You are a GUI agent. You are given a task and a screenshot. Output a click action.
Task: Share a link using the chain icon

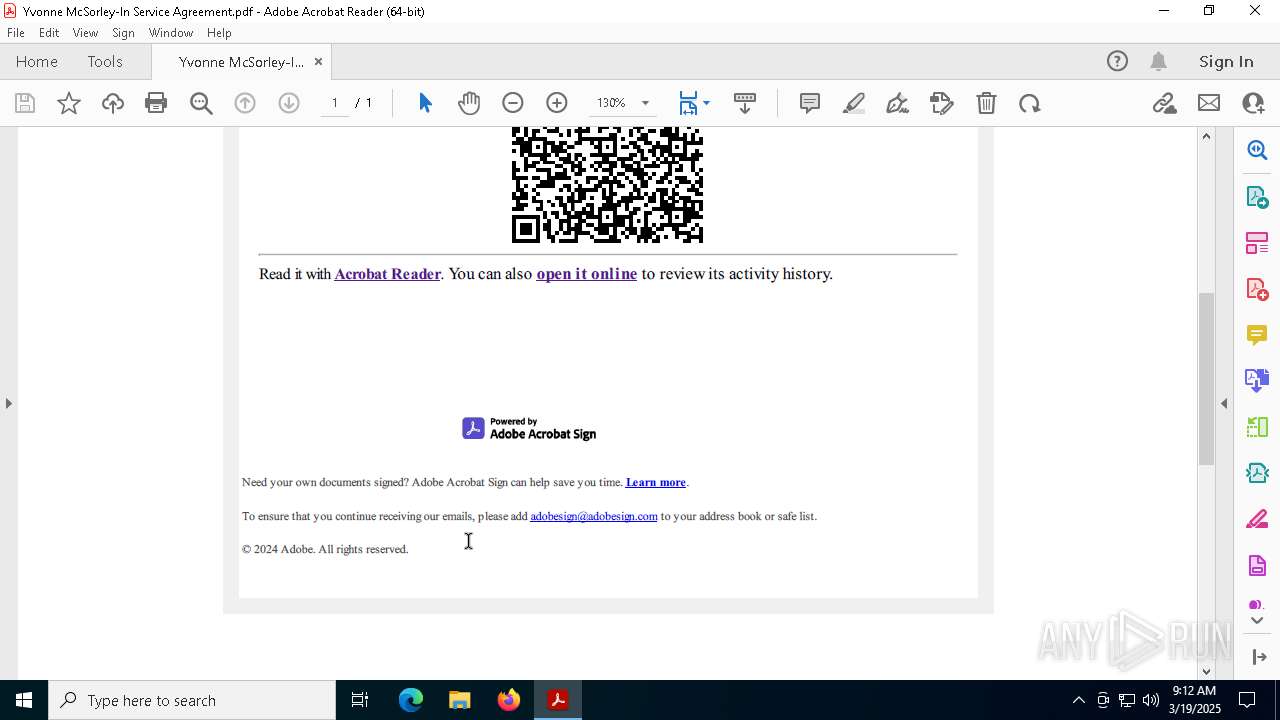1165,103
